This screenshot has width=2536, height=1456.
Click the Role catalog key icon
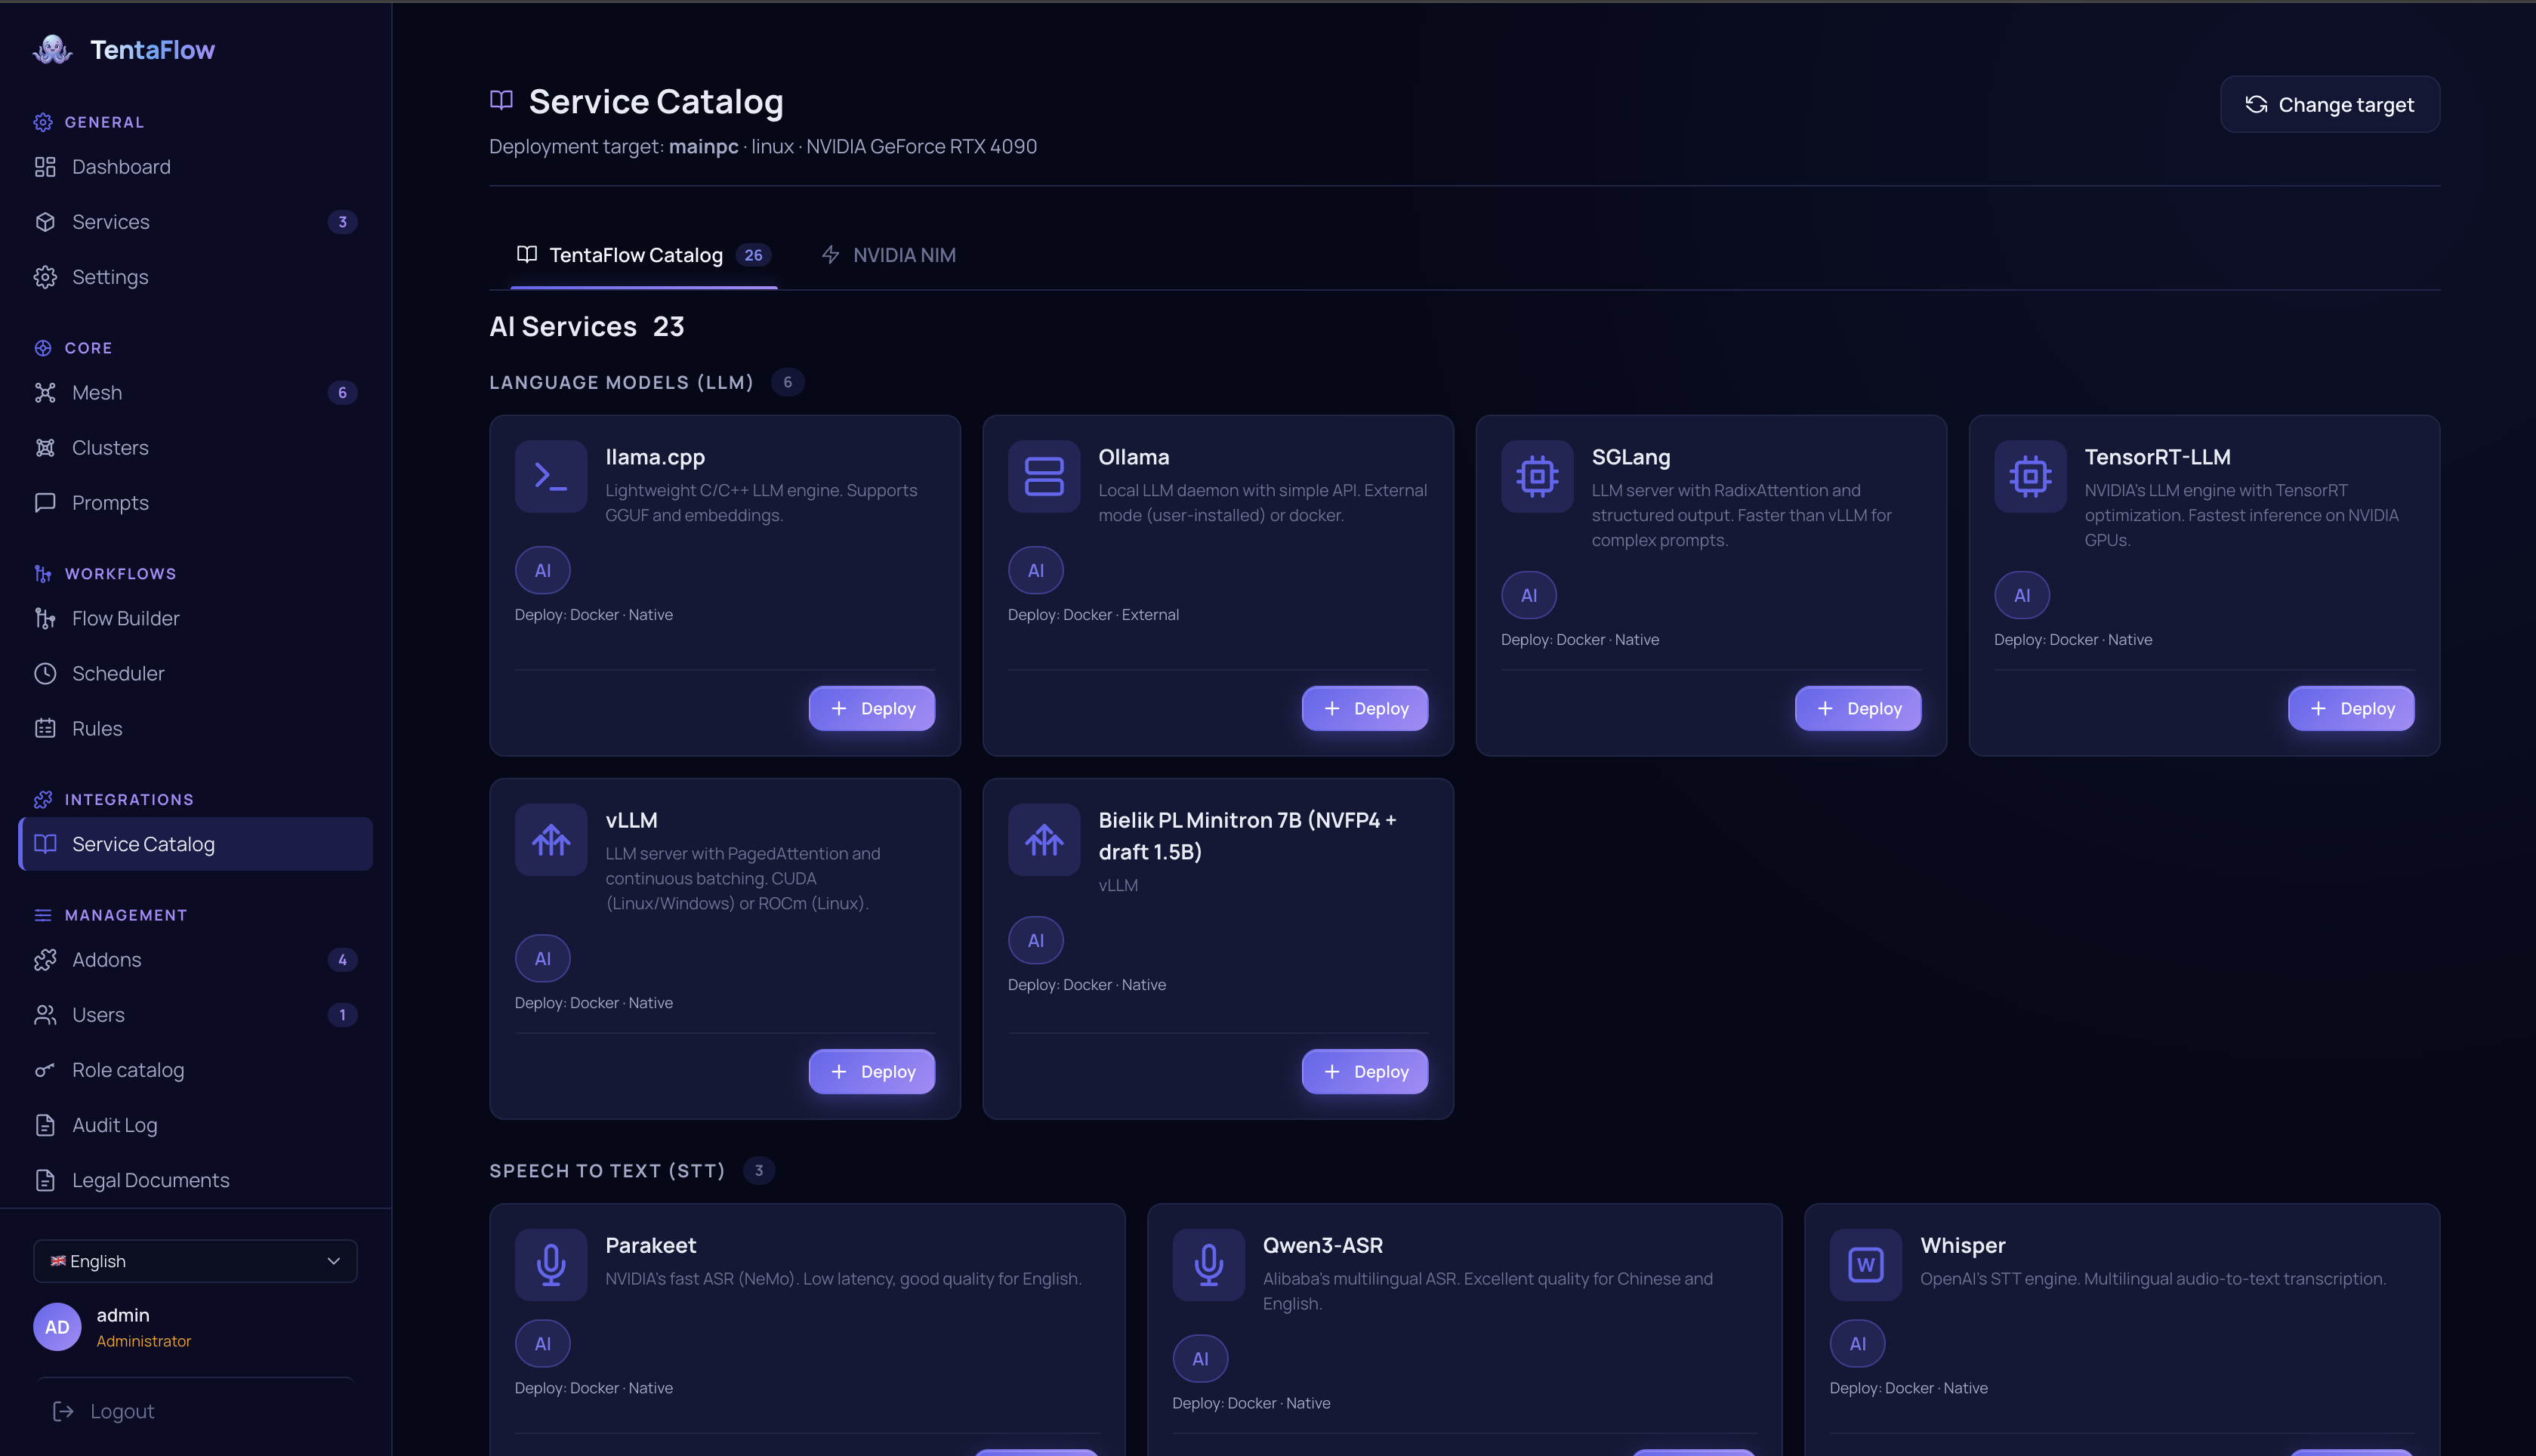pos(45,1070)
